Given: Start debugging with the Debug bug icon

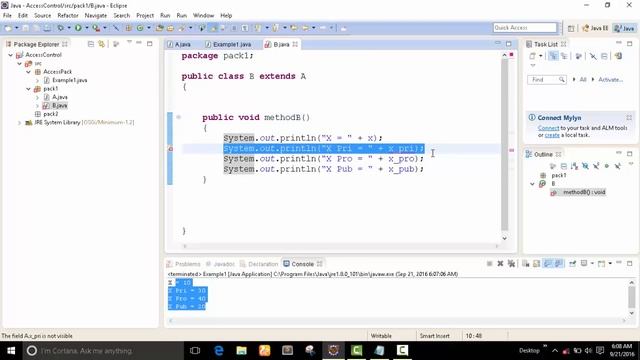Looking at the screenshot, I should (x=60, y=28).
